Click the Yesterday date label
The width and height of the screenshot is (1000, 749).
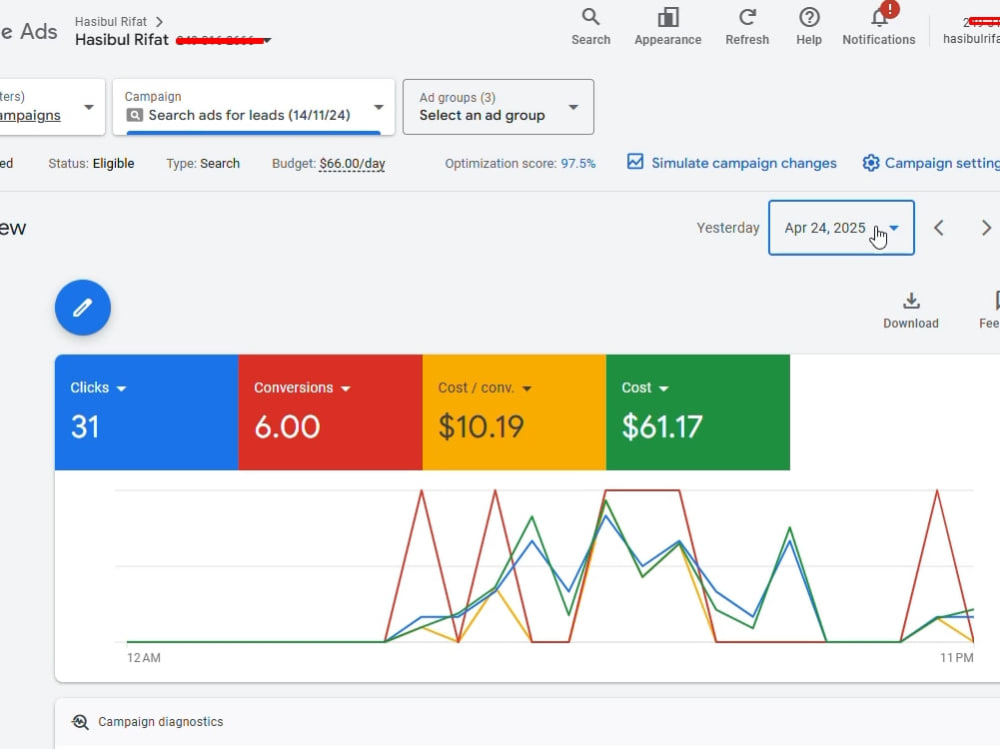point(728,228)
